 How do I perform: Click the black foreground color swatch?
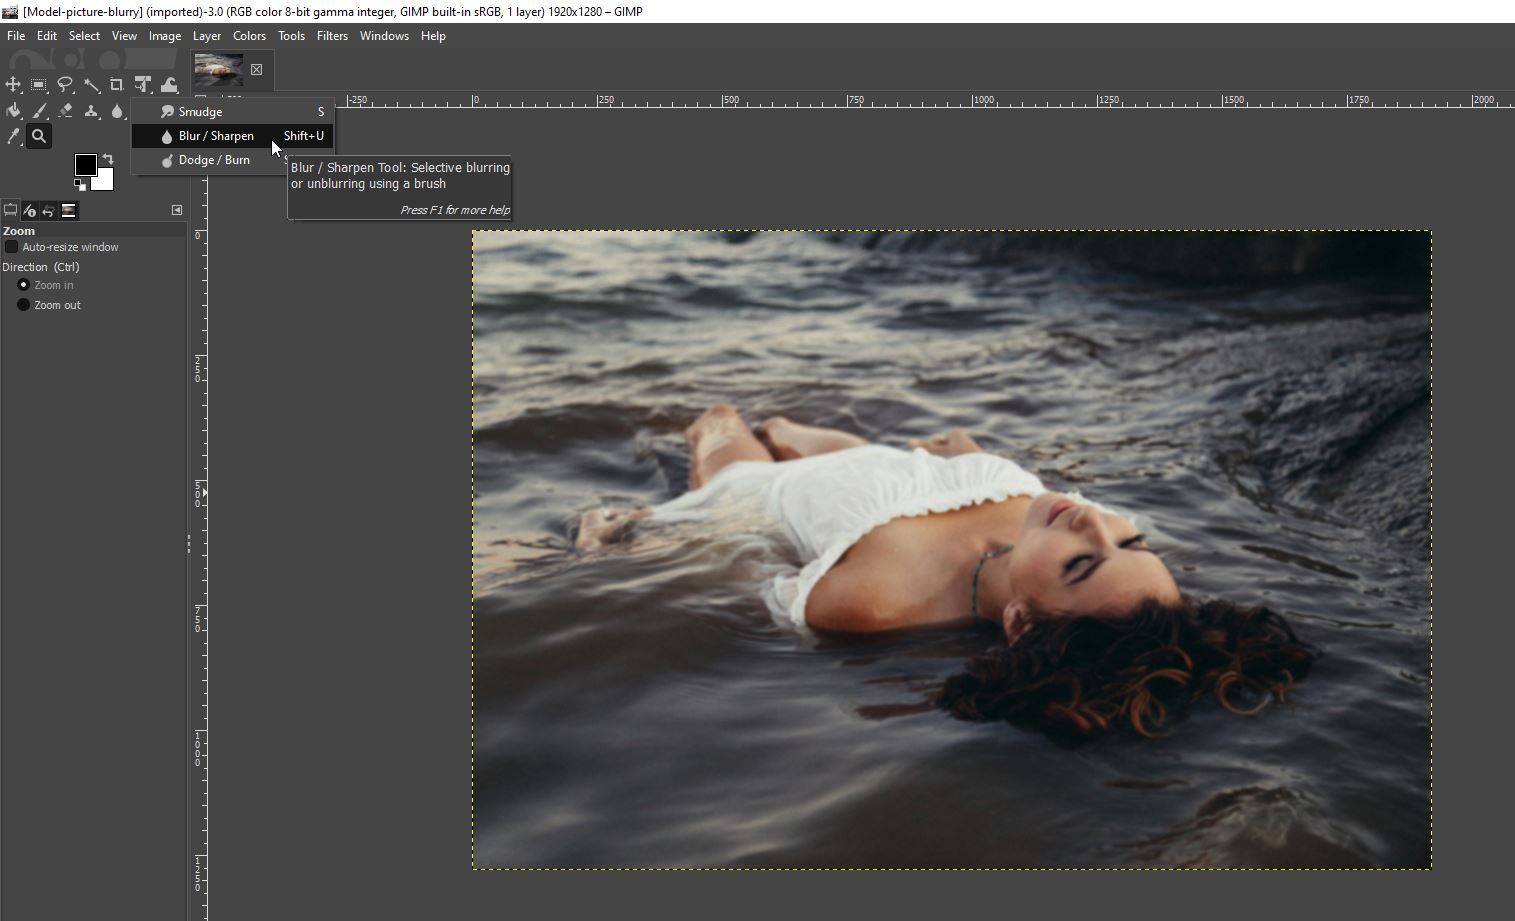[85, 165]
